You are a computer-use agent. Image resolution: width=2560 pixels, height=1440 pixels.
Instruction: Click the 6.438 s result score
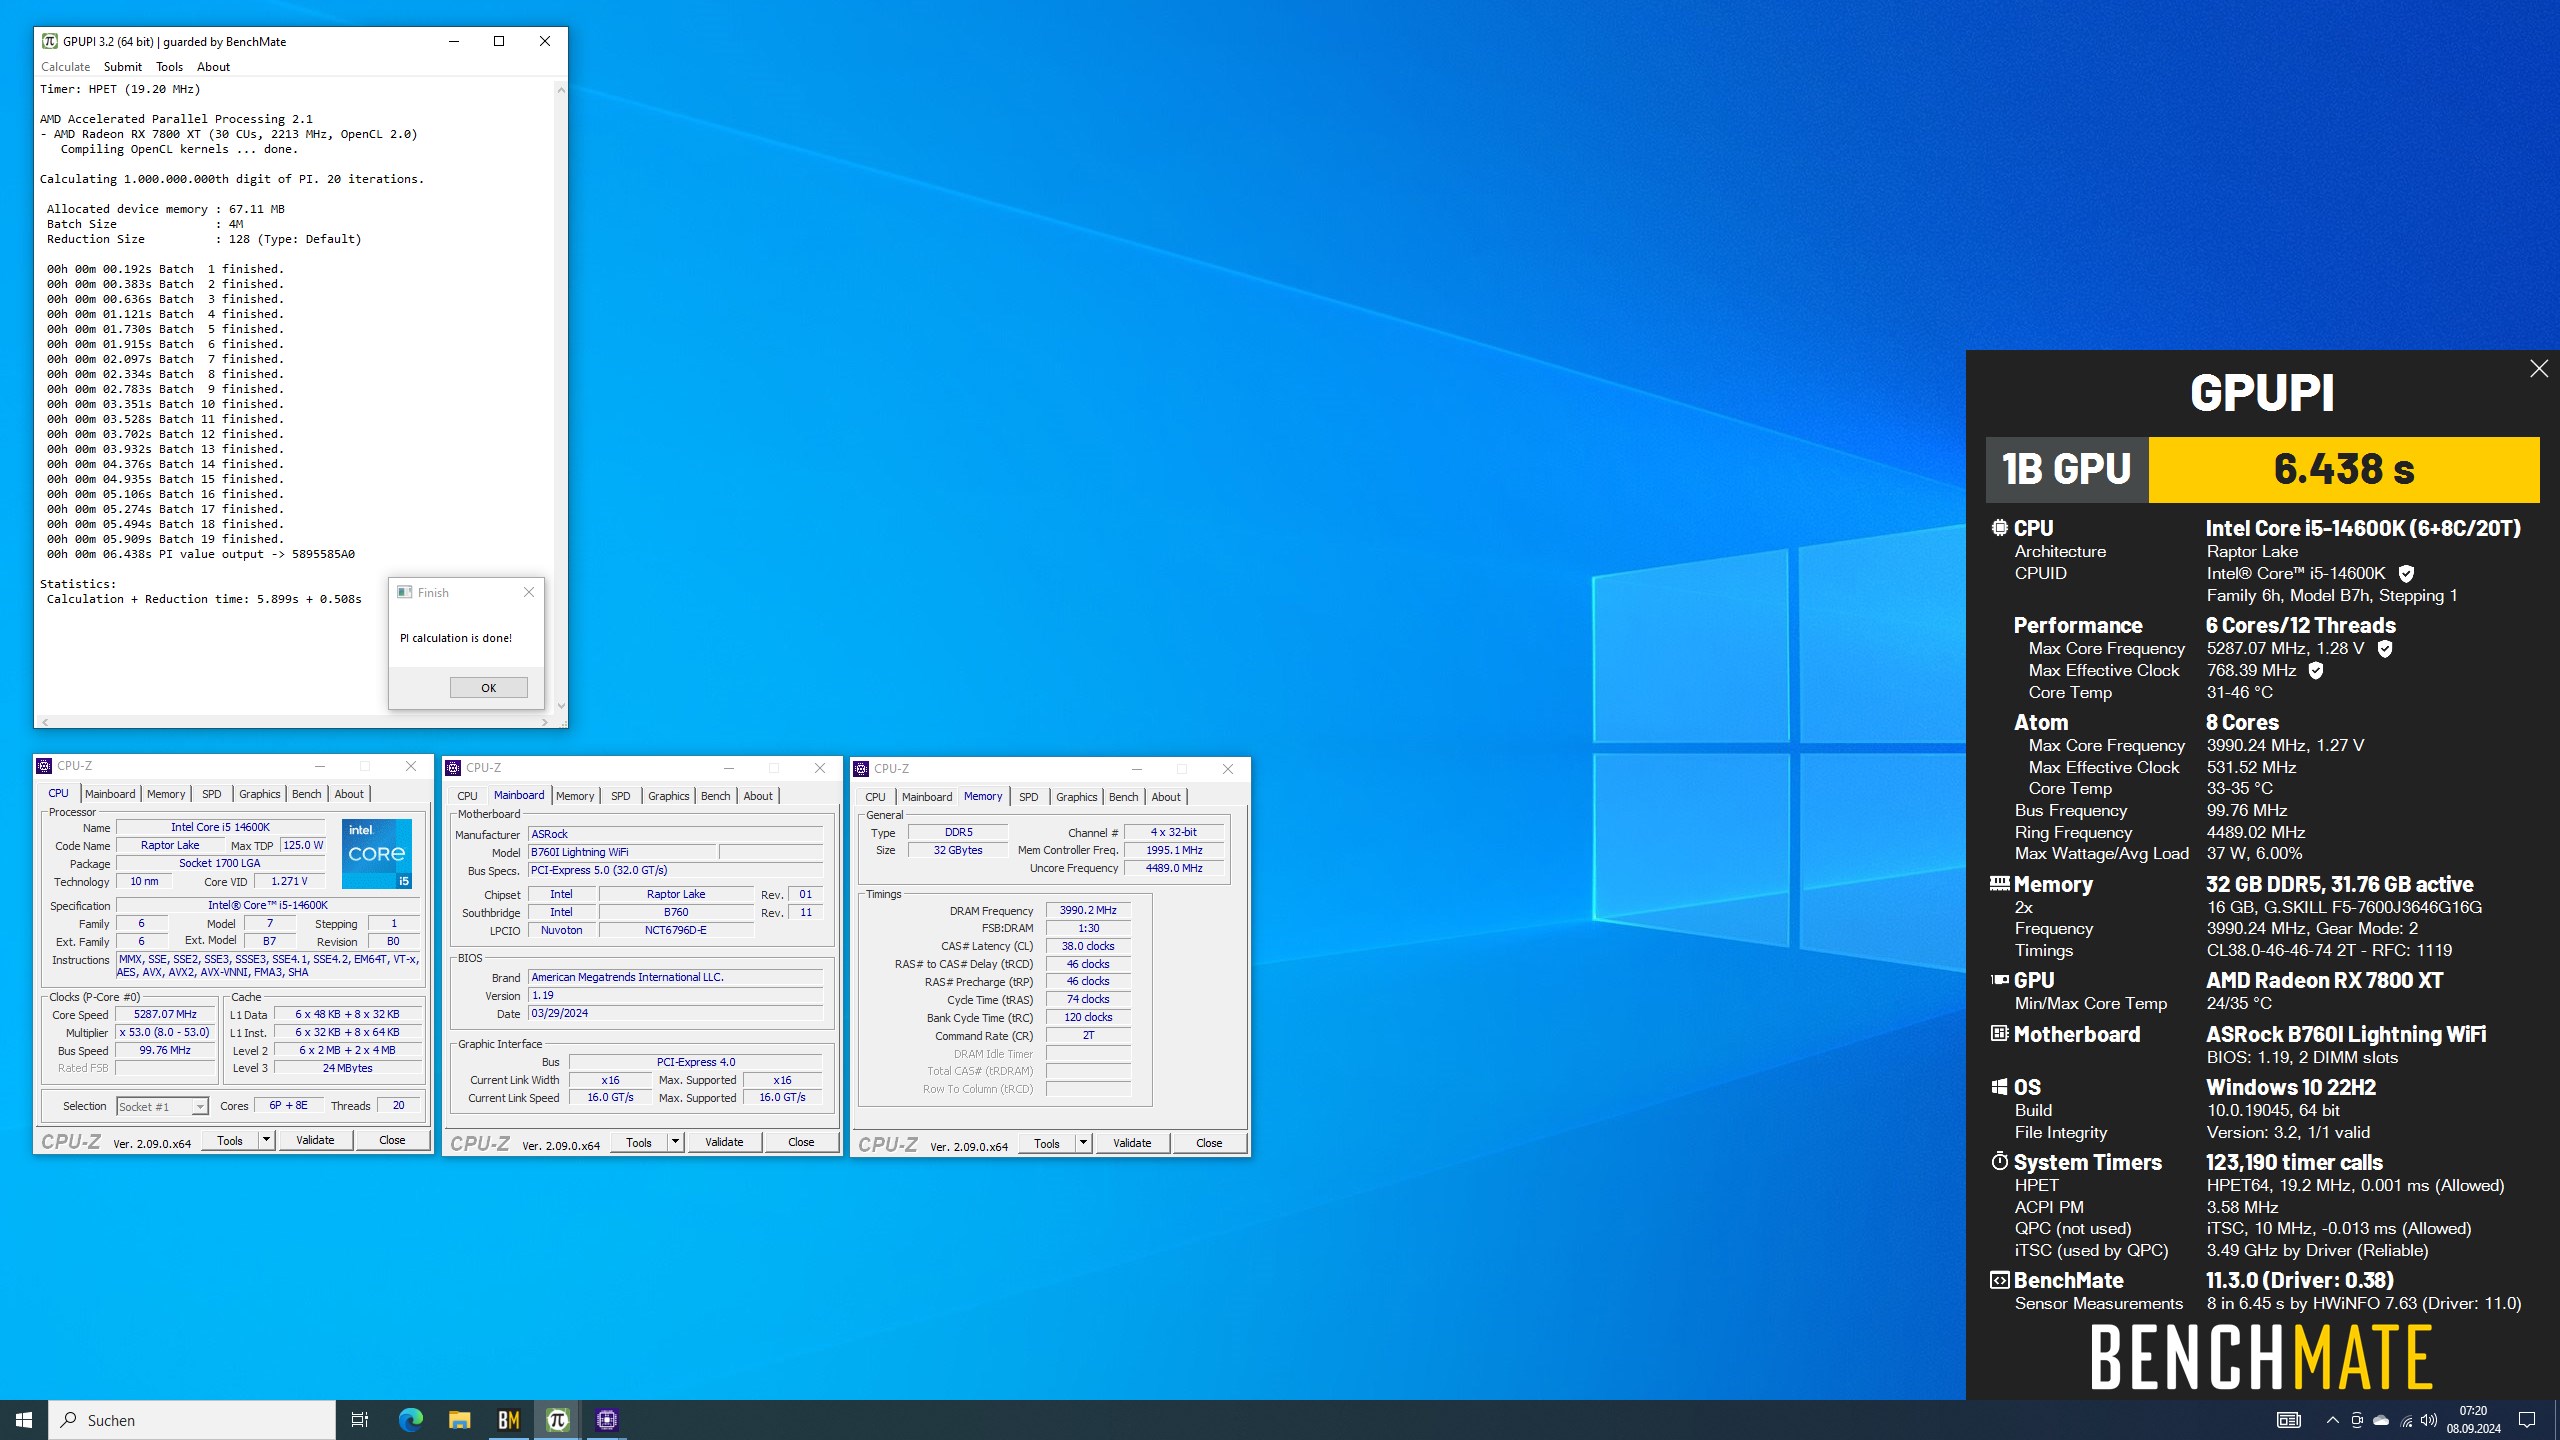pyautogui.click(x=2344, y=469)
